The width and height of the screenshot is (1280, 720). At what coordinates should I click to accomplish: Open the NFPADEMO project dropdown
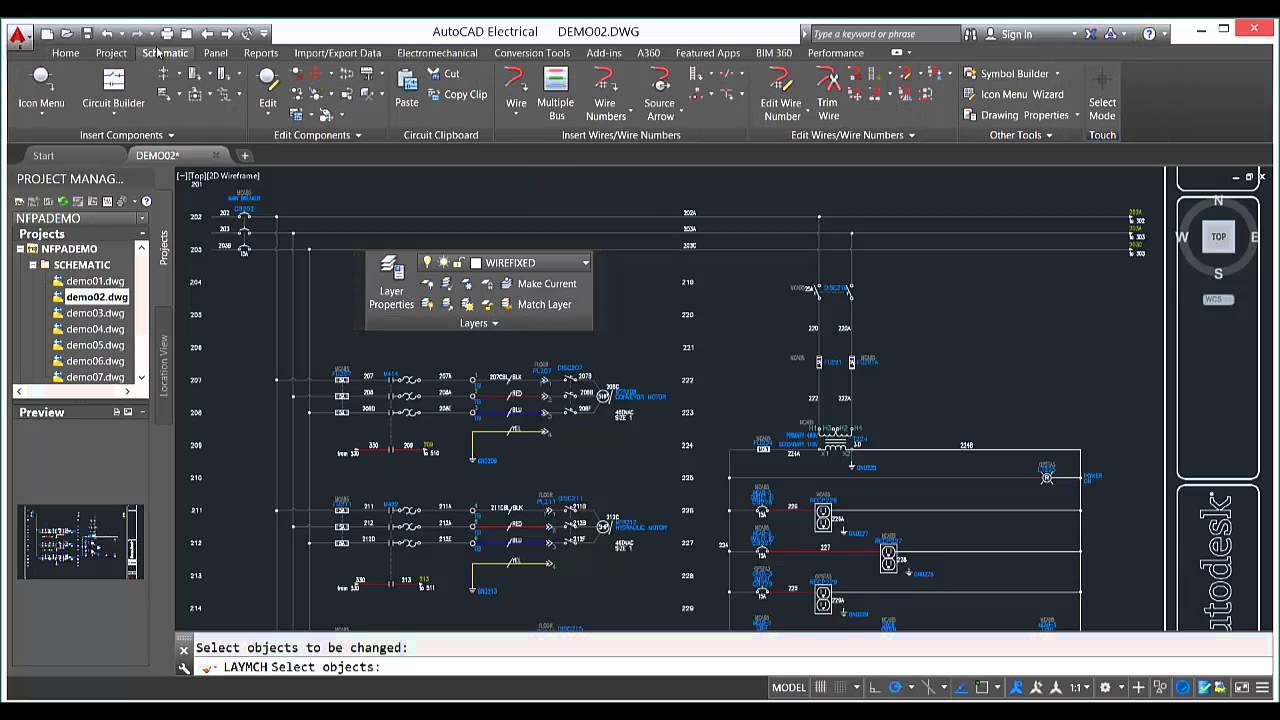tap(142, 218)
